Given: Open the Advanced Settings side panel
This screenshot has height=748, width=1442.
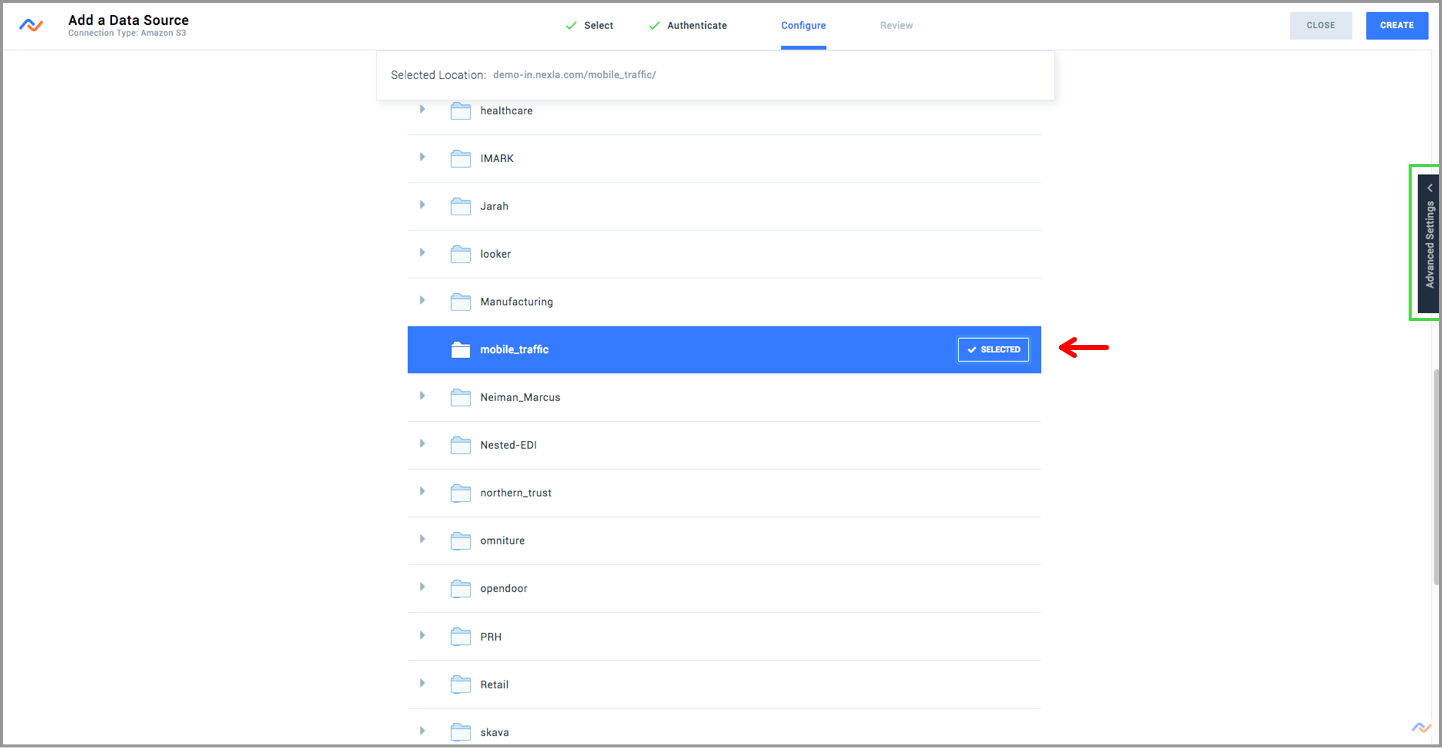Looking at the screenshot, I should (1429, 243).
